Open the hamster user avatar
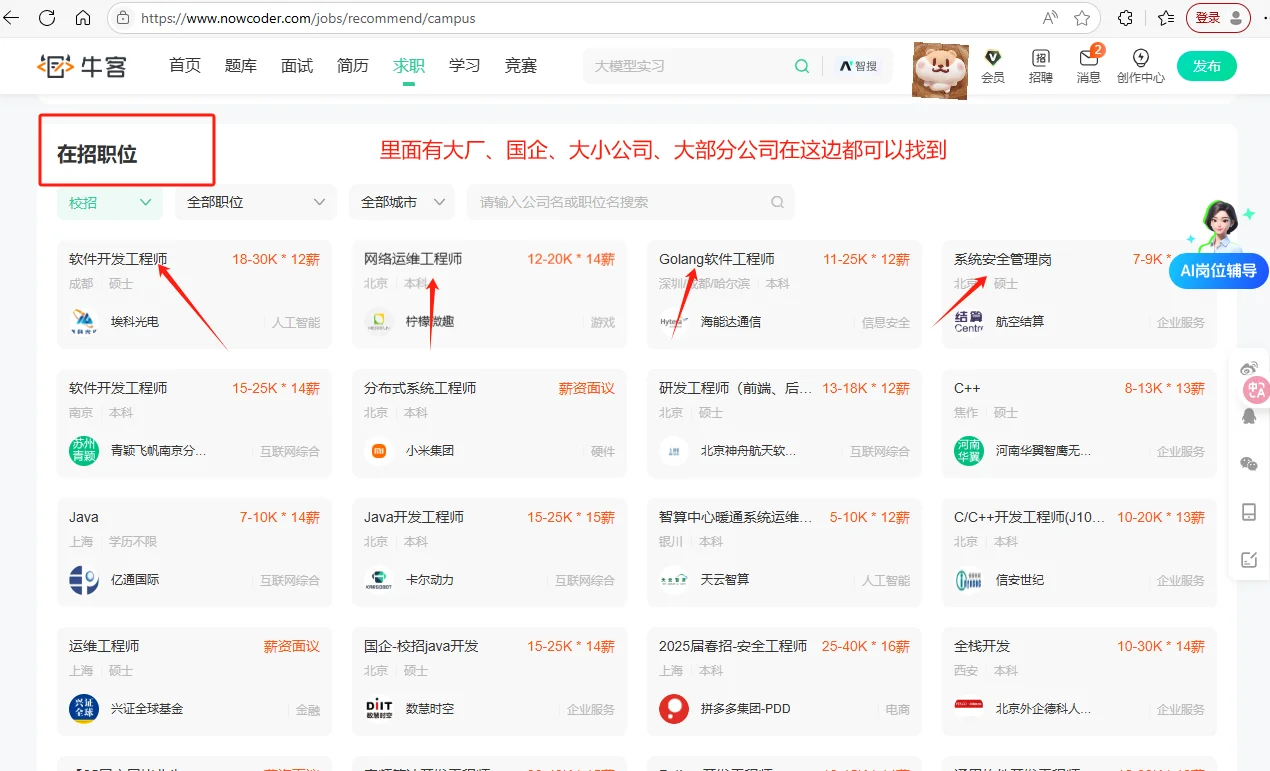1270x771 pixels. tap(941, 71)
